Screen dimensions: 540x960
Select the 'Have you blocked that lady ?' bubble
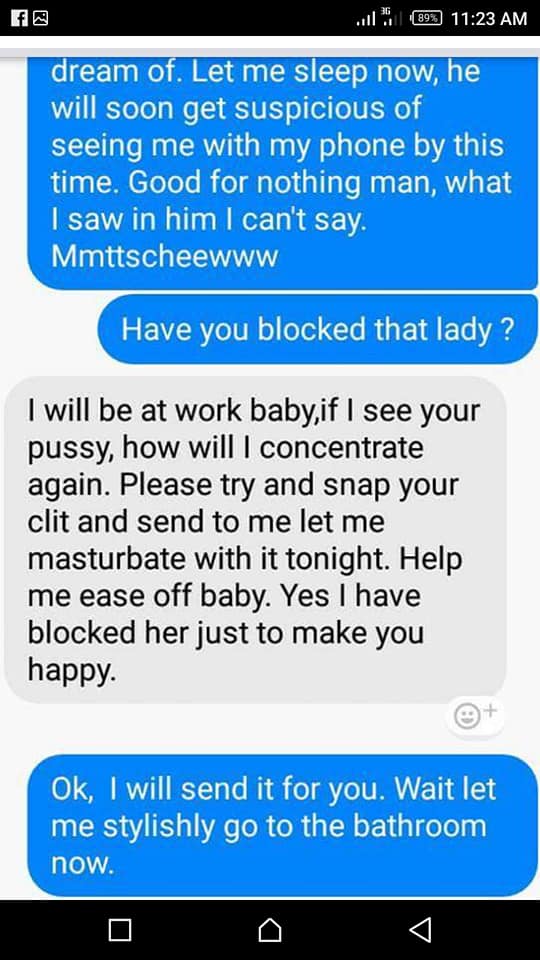317,329
